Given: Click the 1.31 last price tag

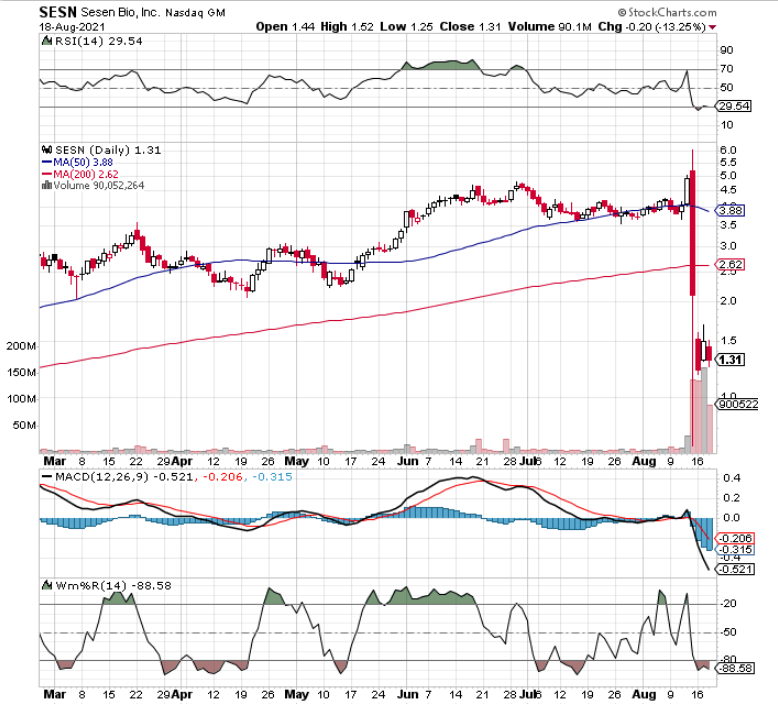Looking at the screenshot, I should point(730,360).
